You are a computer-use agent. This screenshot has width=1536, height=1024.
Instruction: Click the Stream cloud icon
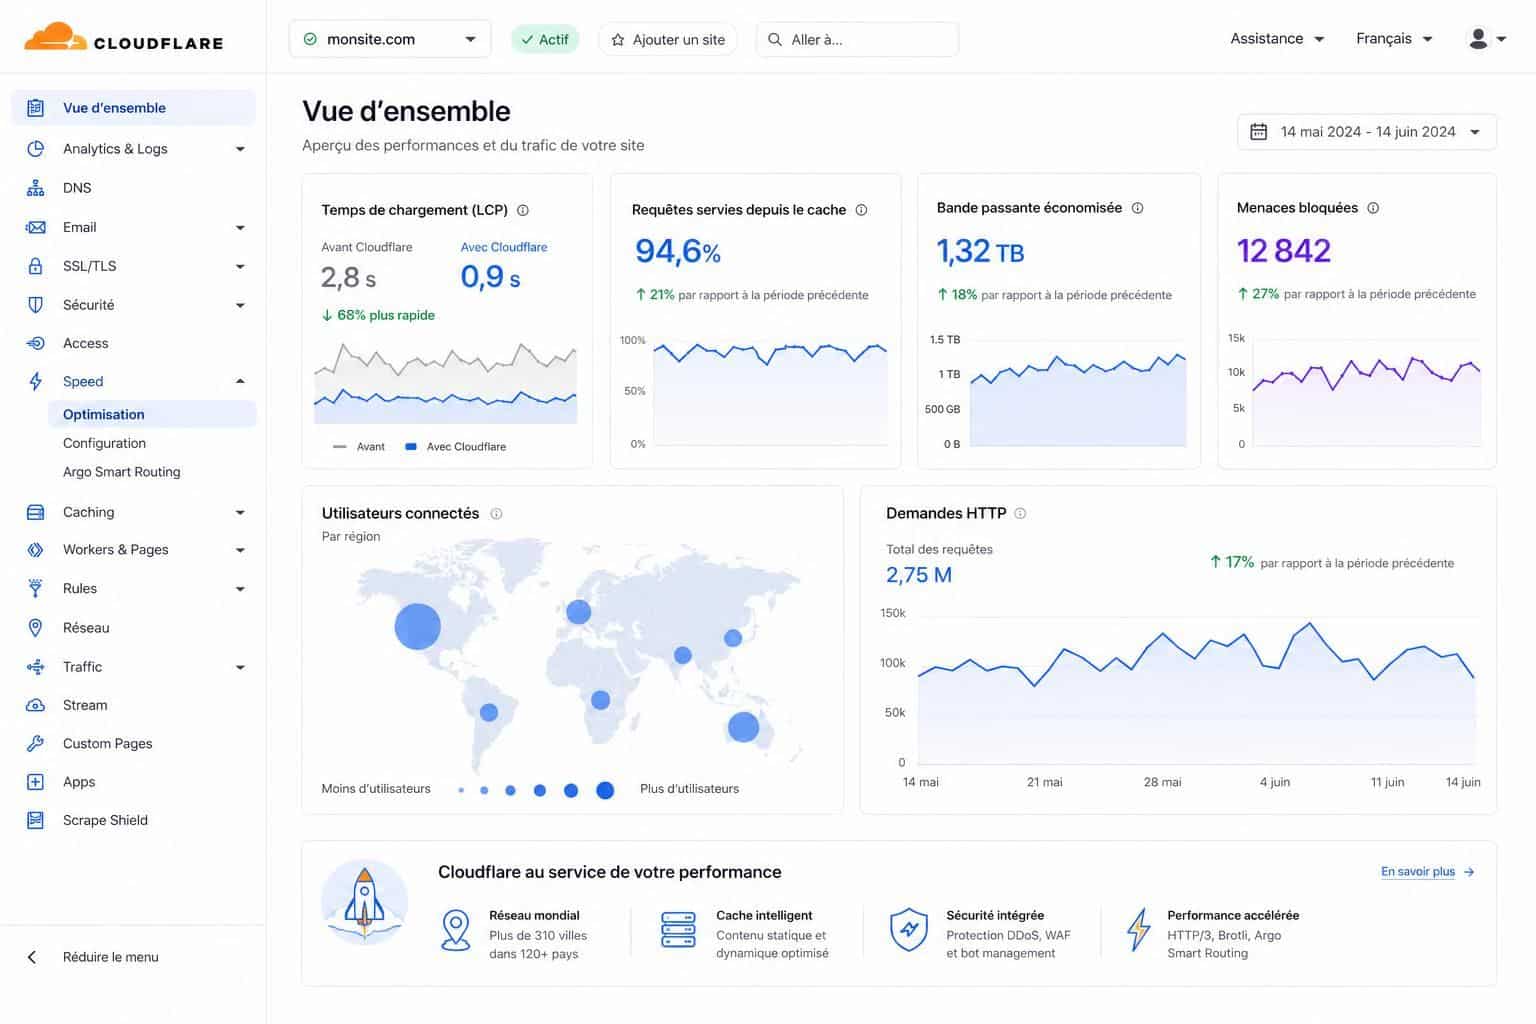[x=35, y=705]
